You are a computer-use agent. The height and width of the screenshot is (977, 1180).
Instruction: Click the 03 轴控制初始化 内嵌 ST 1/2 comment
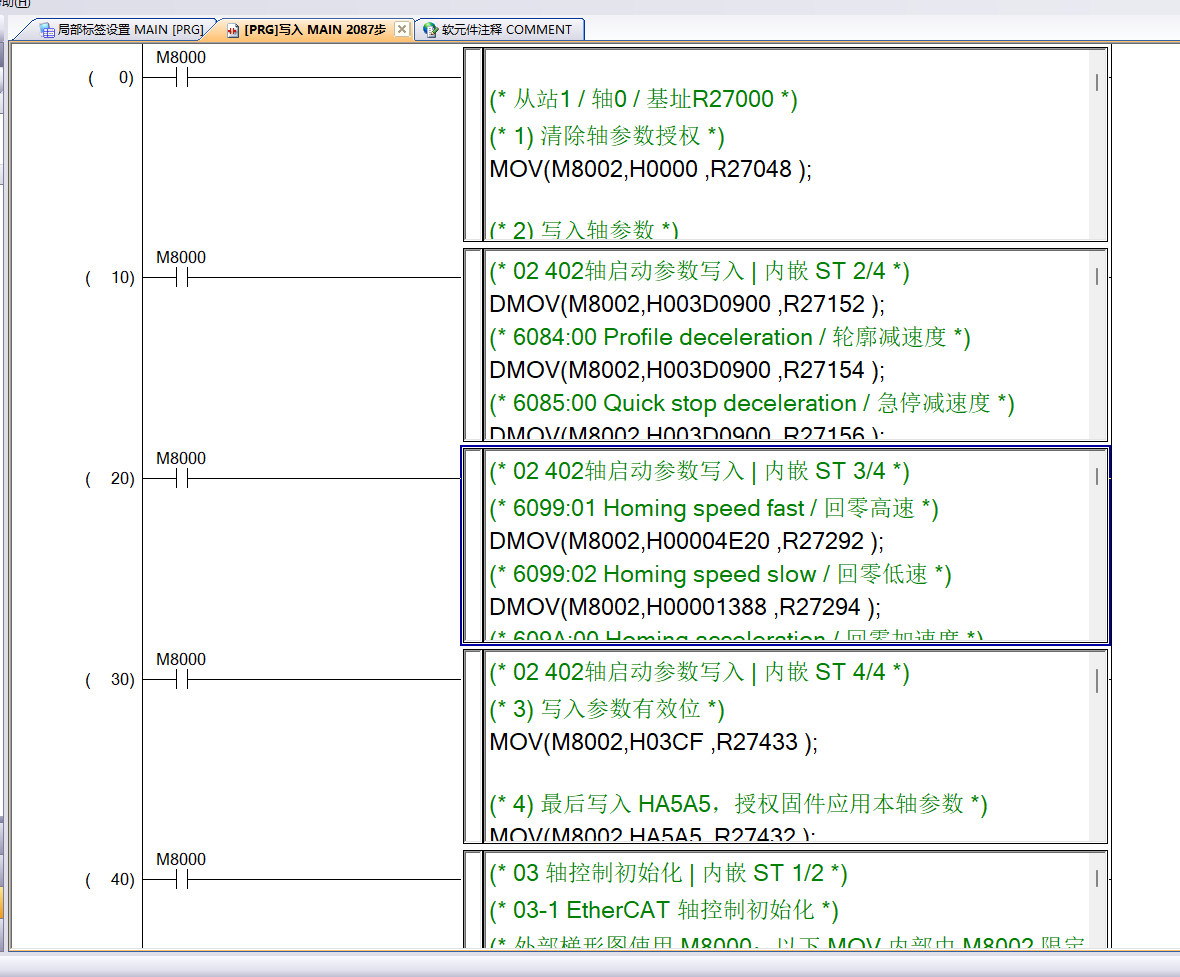pyautogui.click(x=668, y=873)
